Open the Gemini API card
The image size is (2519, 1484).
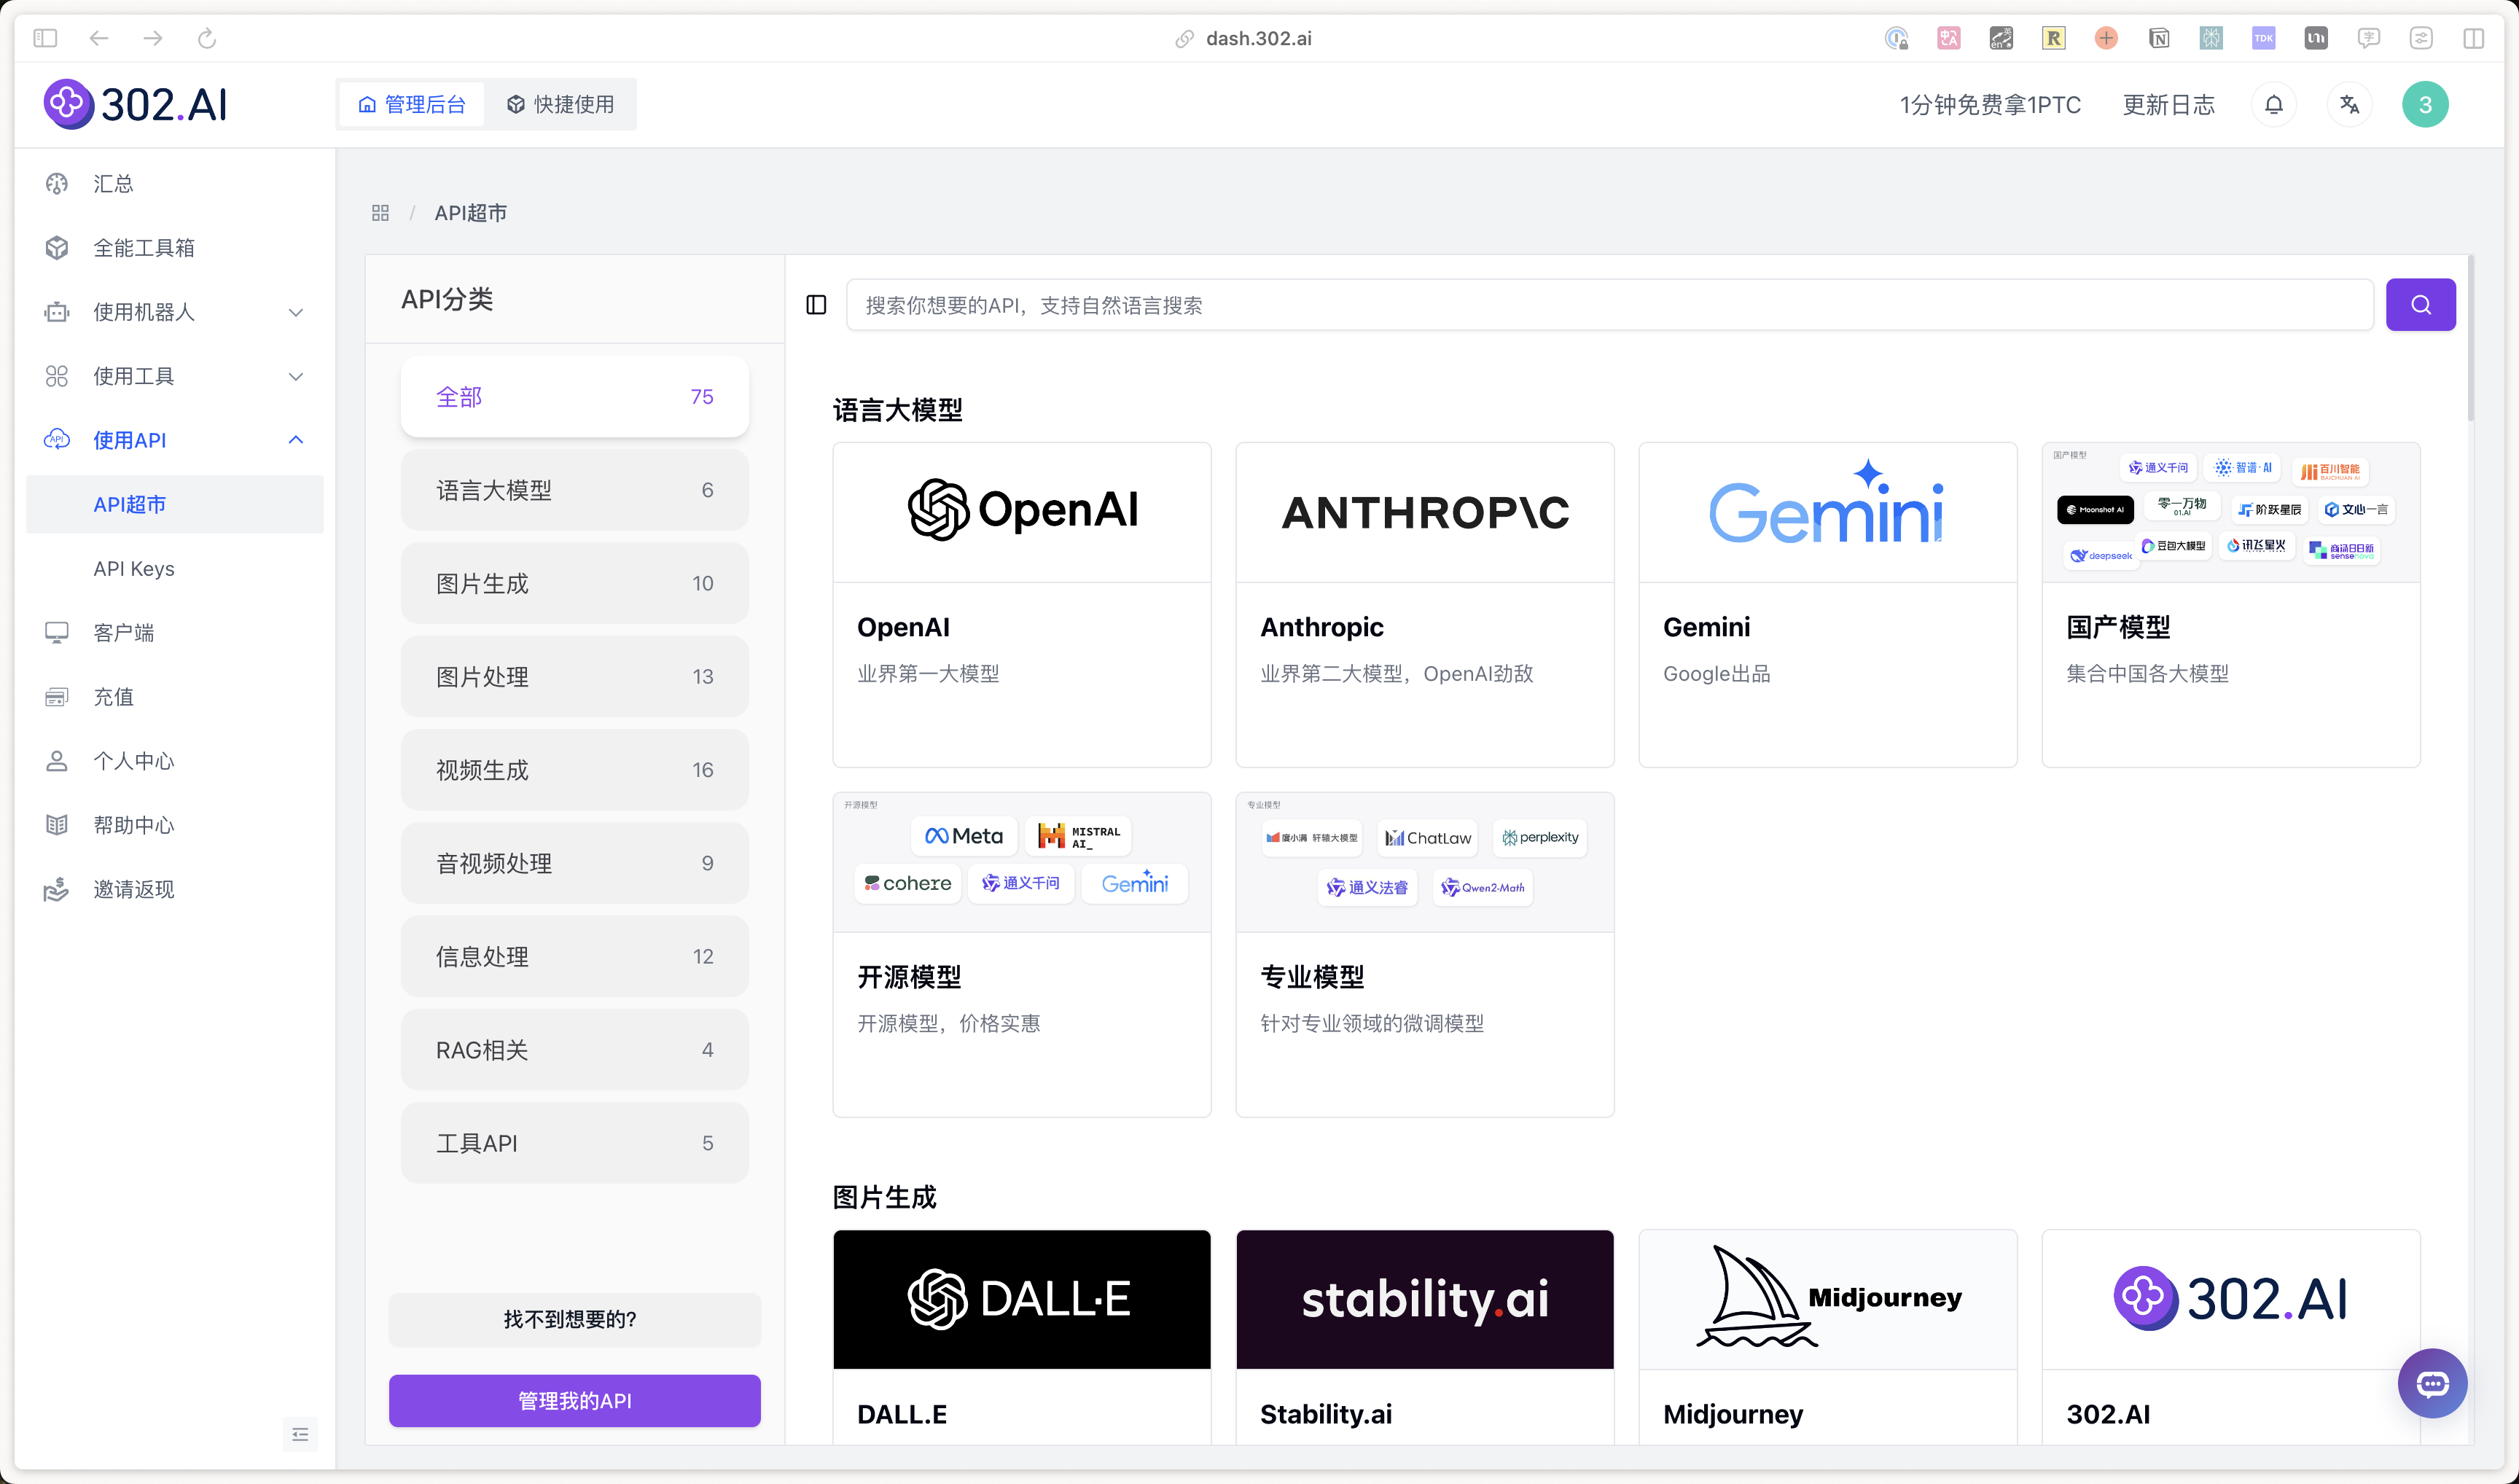tap(1828, 605)
